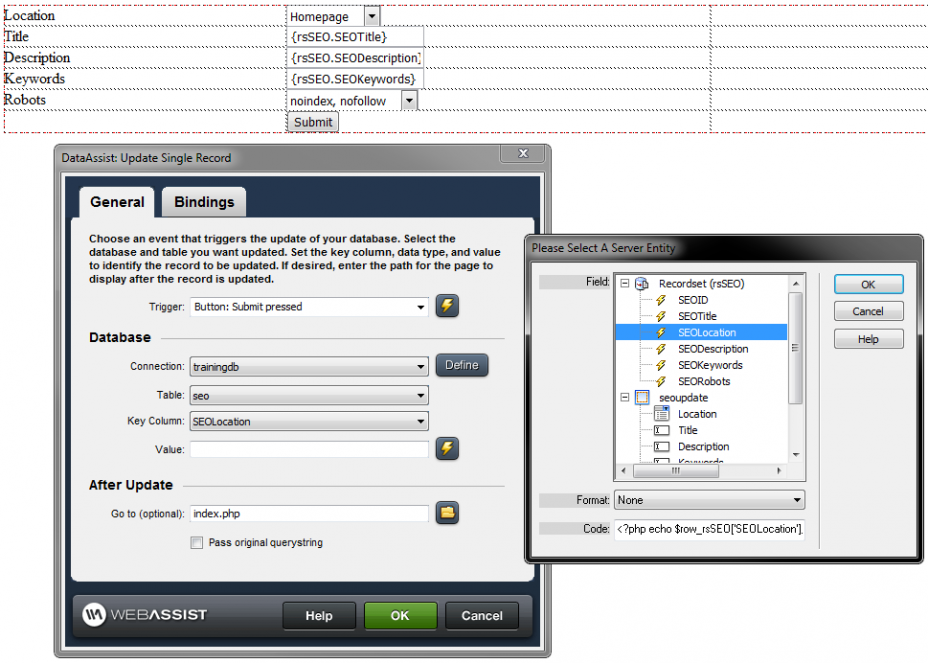Viewport: 928px width, 663px height.
Task: Enable Pass original querystring checkbox
Action: click(196, 542)
